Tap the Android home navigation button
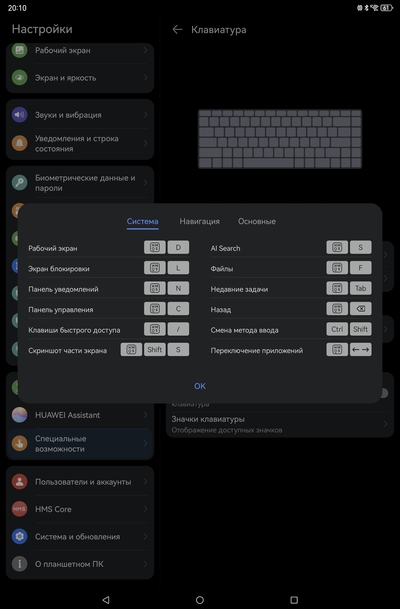The width and height of the screenshot is (400, 609). 200,600
